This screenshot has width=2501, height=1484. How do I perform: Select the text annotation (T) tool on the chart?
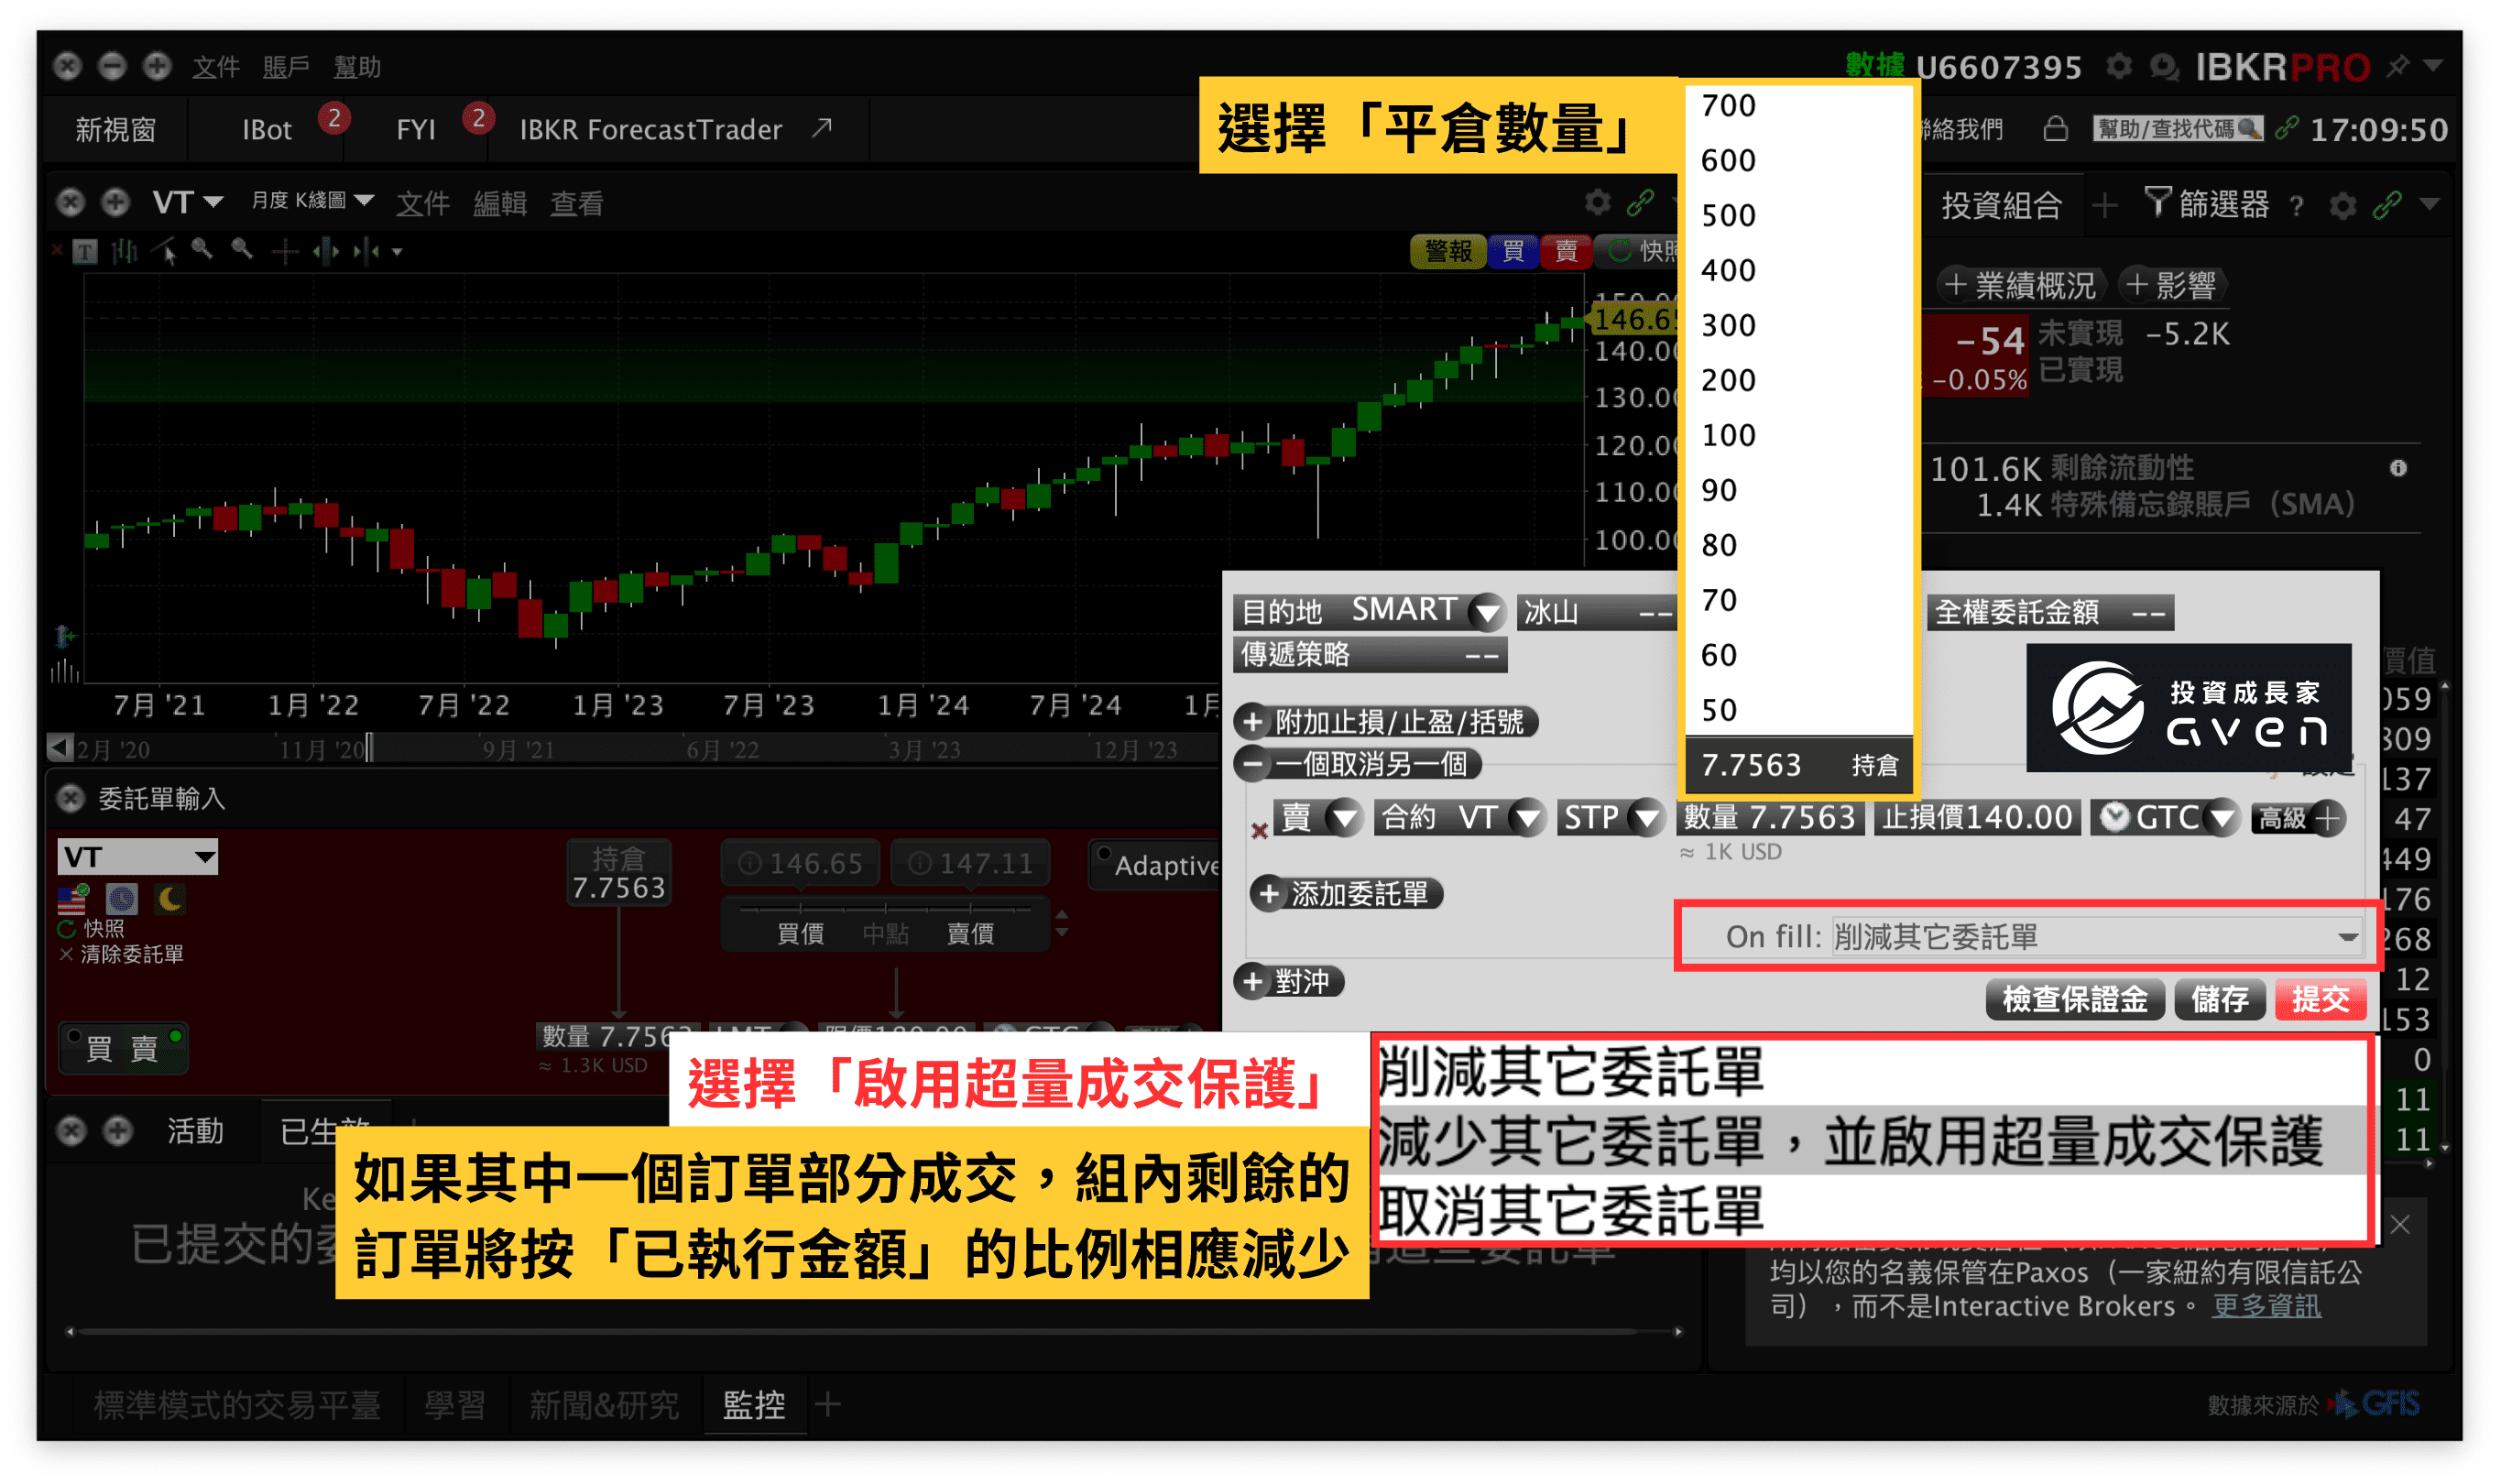[85, 251]
